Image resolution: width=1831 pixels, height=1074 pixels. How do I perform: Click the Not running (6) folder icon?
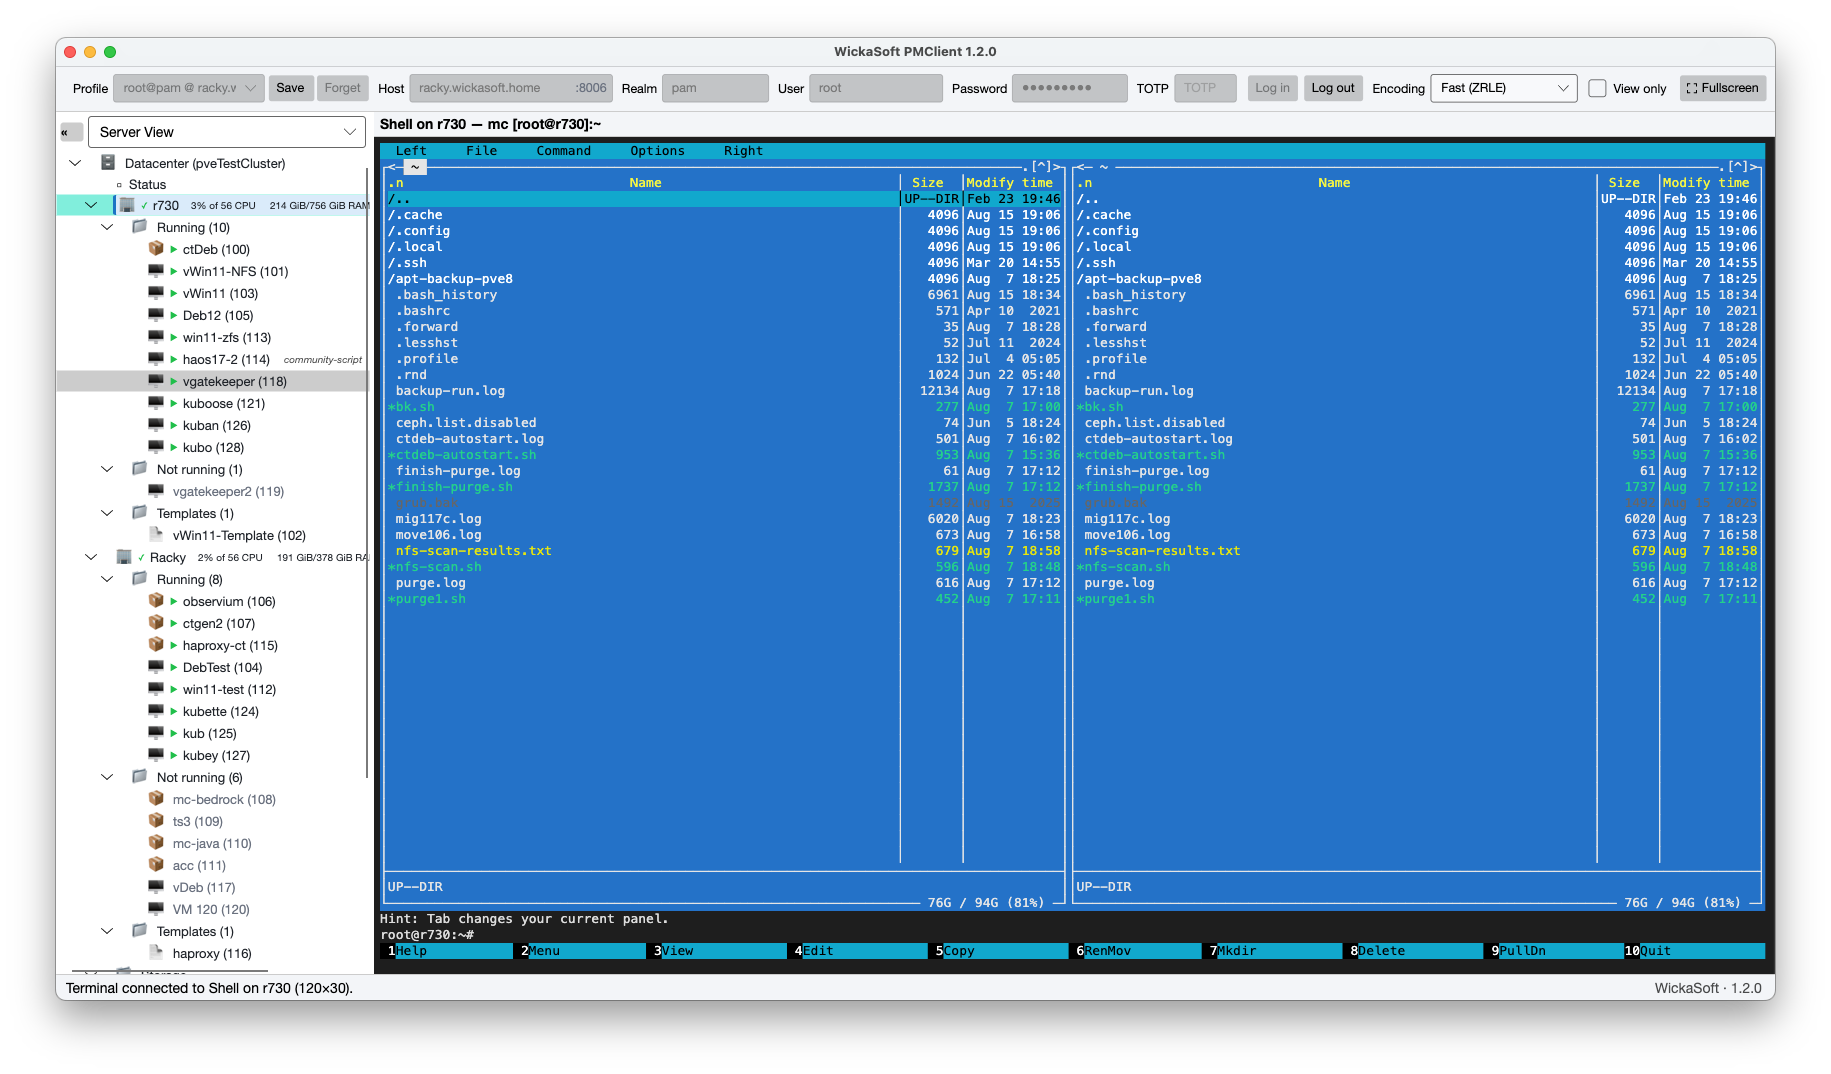pyautogui.click(x=140, y=777)
